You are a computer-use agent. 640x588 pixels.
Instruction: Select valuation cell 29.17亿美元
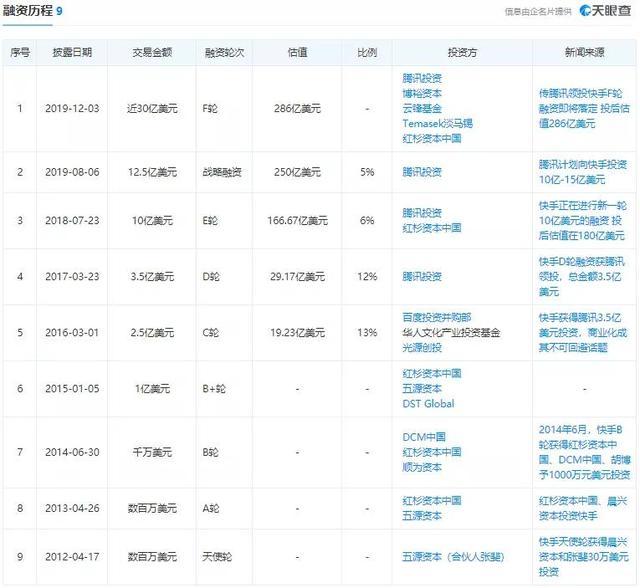[297, 277]
